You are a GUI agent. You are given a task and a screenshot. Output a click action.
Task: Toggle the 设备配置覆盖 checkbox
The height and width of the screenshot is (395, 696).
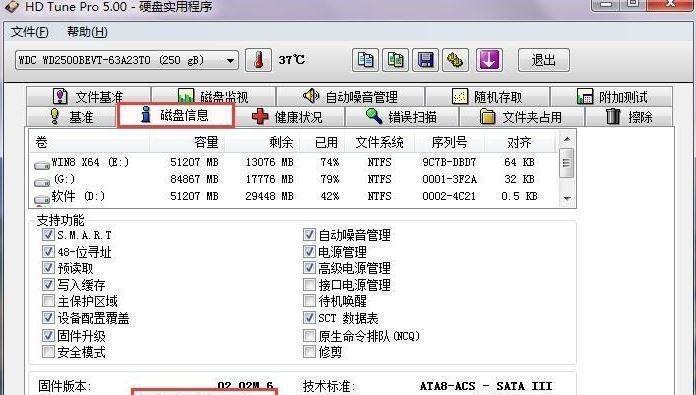click(48, 317)
